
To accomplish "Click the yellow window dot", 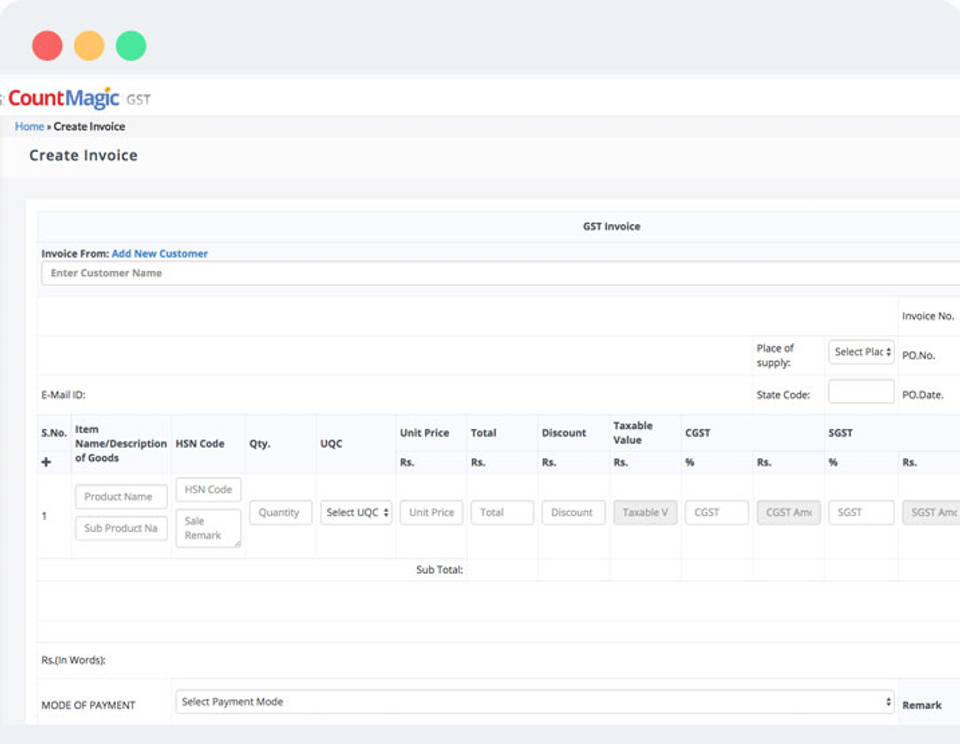I will pos(89,45).
